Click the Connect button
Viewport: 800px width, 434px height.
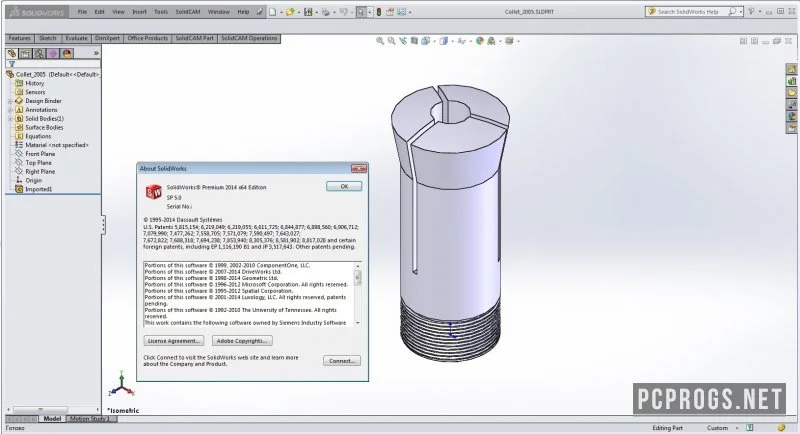point(342,361)
